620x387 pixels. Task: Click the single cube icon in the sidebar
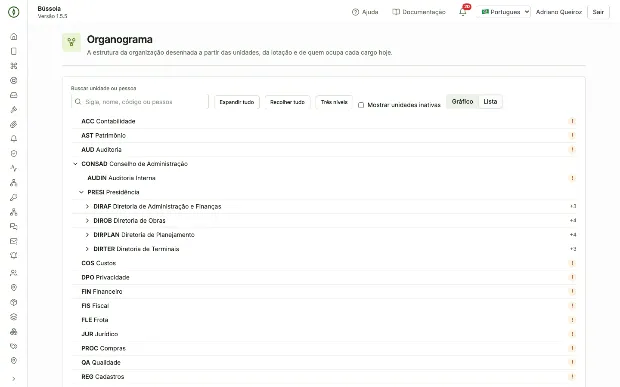click(x=13, y=302)
